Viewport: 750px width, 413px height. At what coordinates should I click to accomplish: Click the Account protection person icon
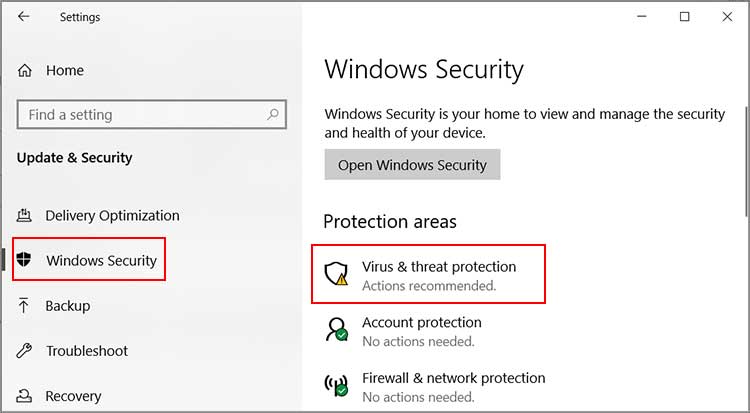[x=337, y=330]
